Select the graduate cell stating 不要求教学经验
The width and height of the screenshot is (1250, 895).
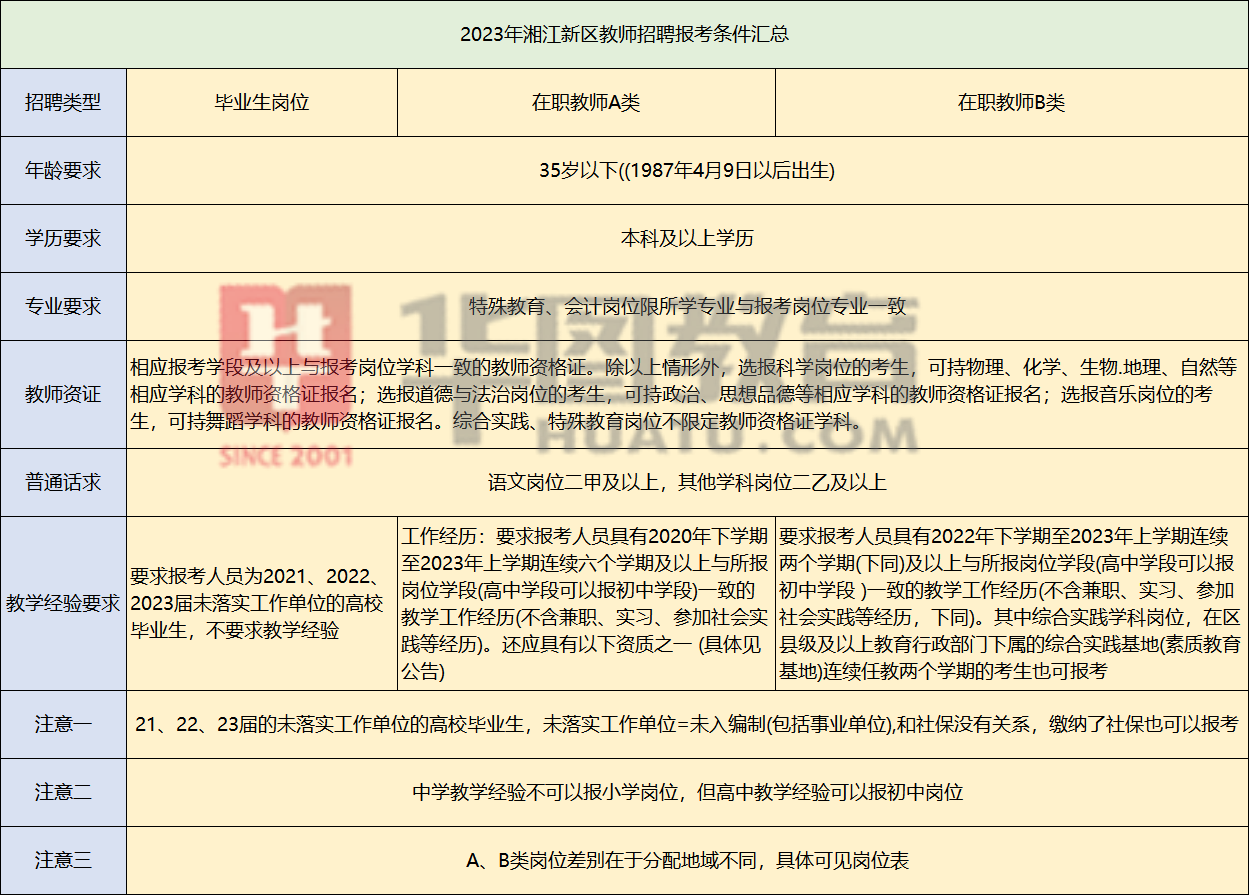pos(262,603)
